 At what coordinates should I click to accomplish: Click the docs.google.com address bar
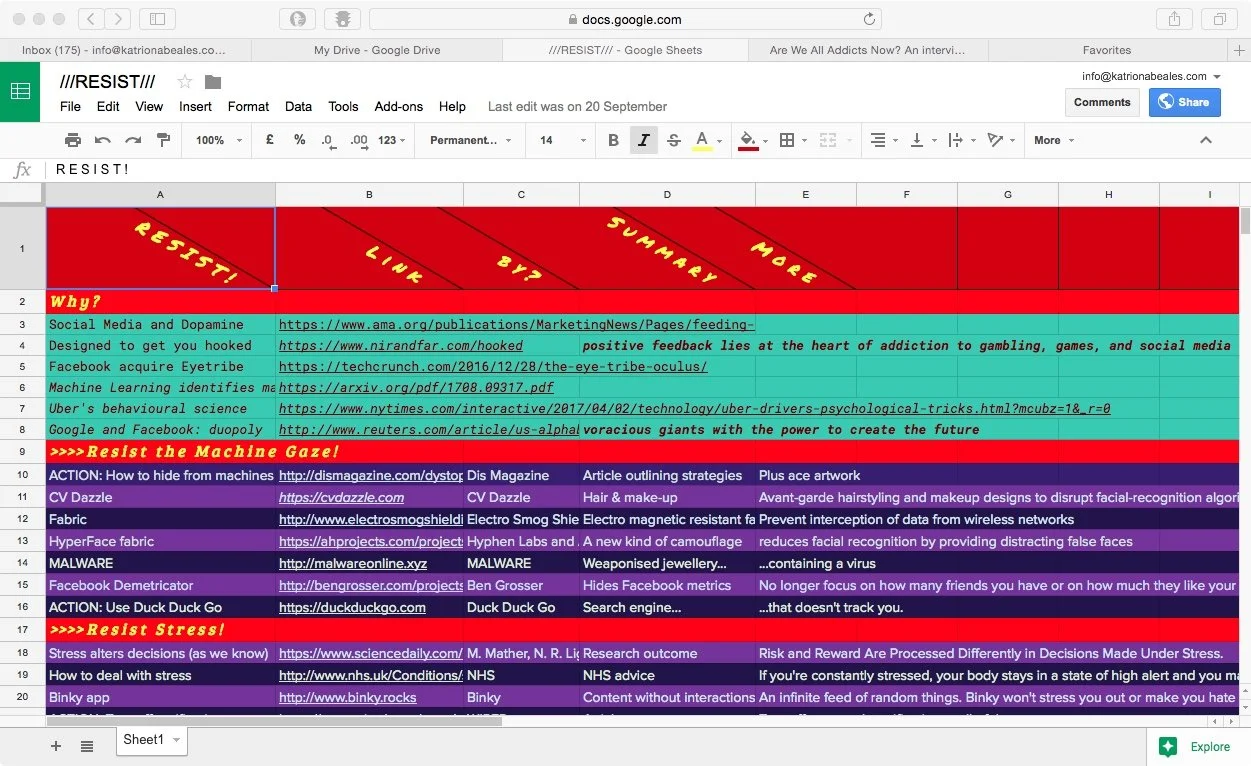[x=625, y=19]
